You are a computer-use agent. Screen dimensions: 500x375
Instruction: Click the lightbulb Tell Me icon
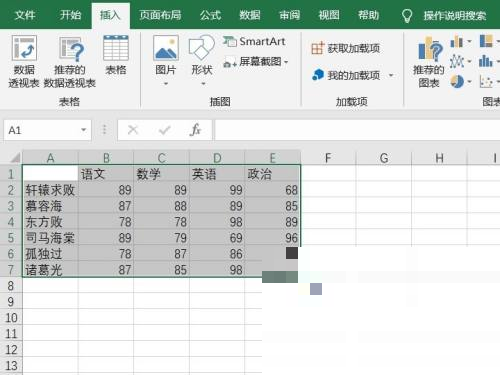pyautogui.click(x=407, y=15)
